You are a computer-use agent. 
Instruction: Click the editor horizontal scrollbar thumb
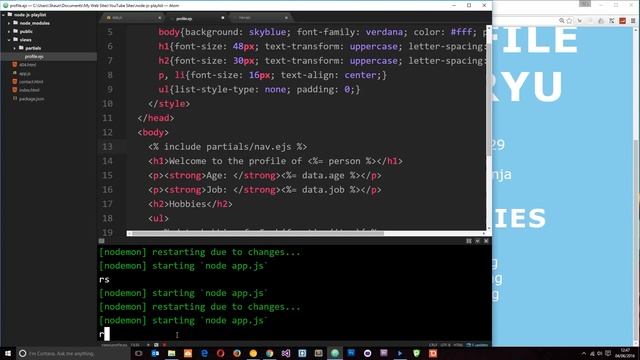258,233
